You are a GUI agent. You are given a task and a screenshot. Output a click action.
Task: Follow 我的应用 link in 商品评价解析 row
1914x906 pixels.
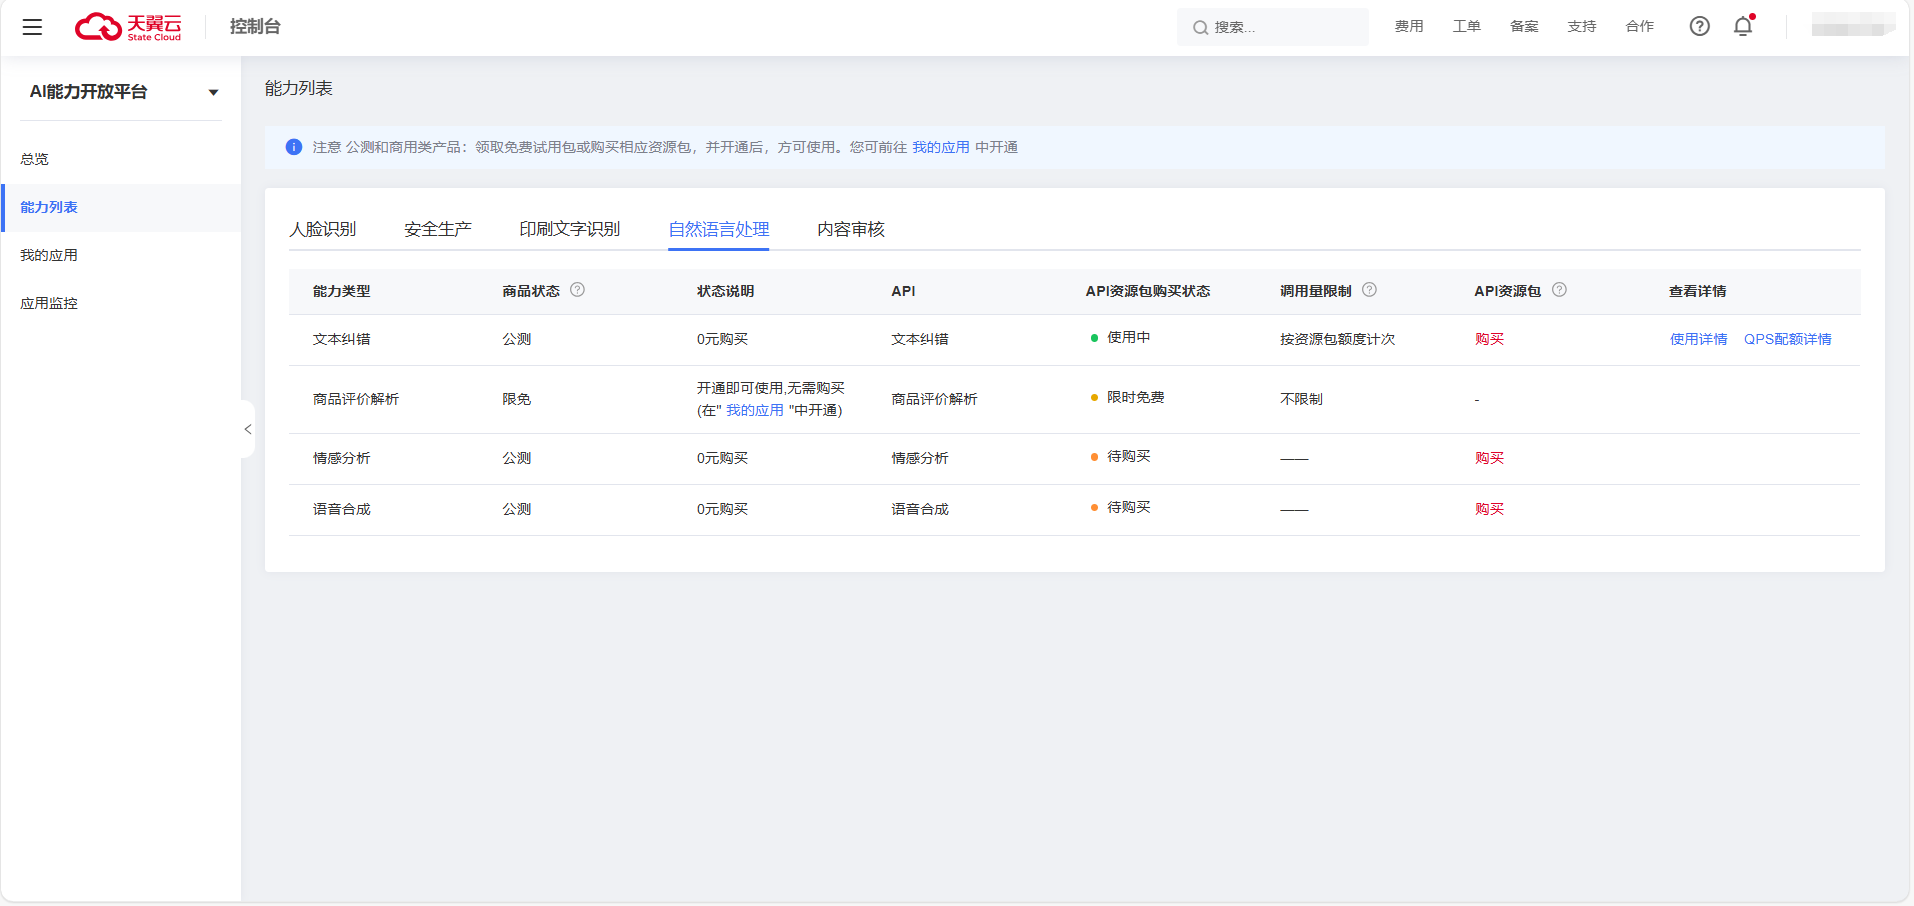coord(755,410)
